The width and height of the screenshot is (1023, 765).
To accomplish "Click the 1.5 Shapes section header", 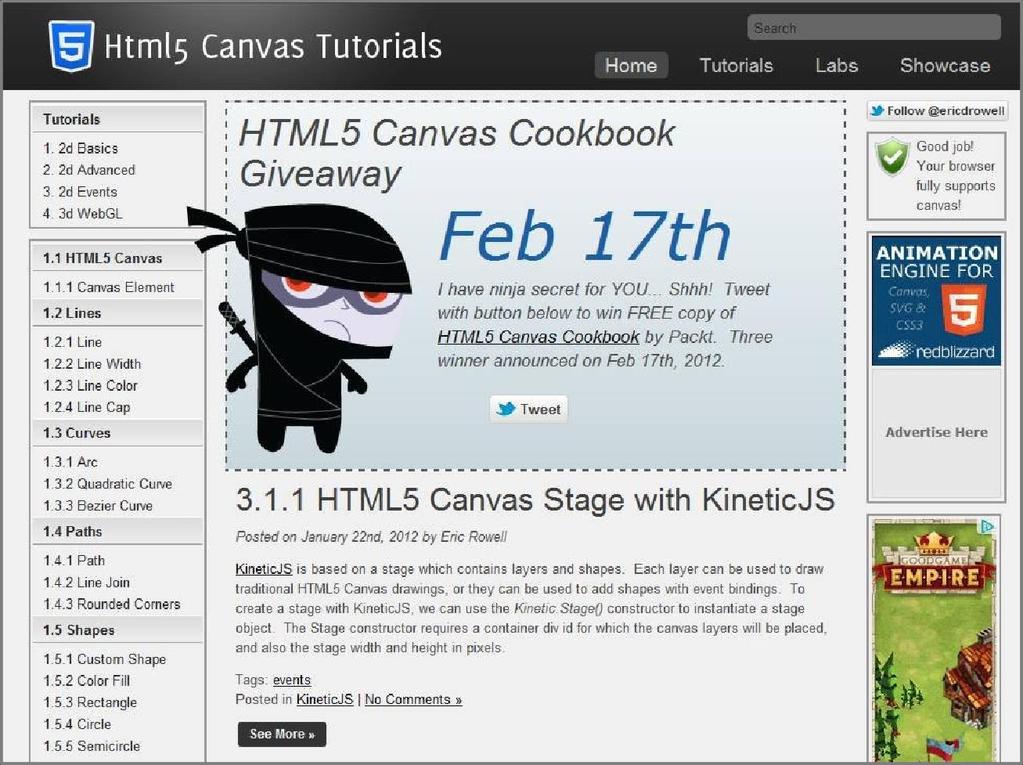I will [117, 630].
